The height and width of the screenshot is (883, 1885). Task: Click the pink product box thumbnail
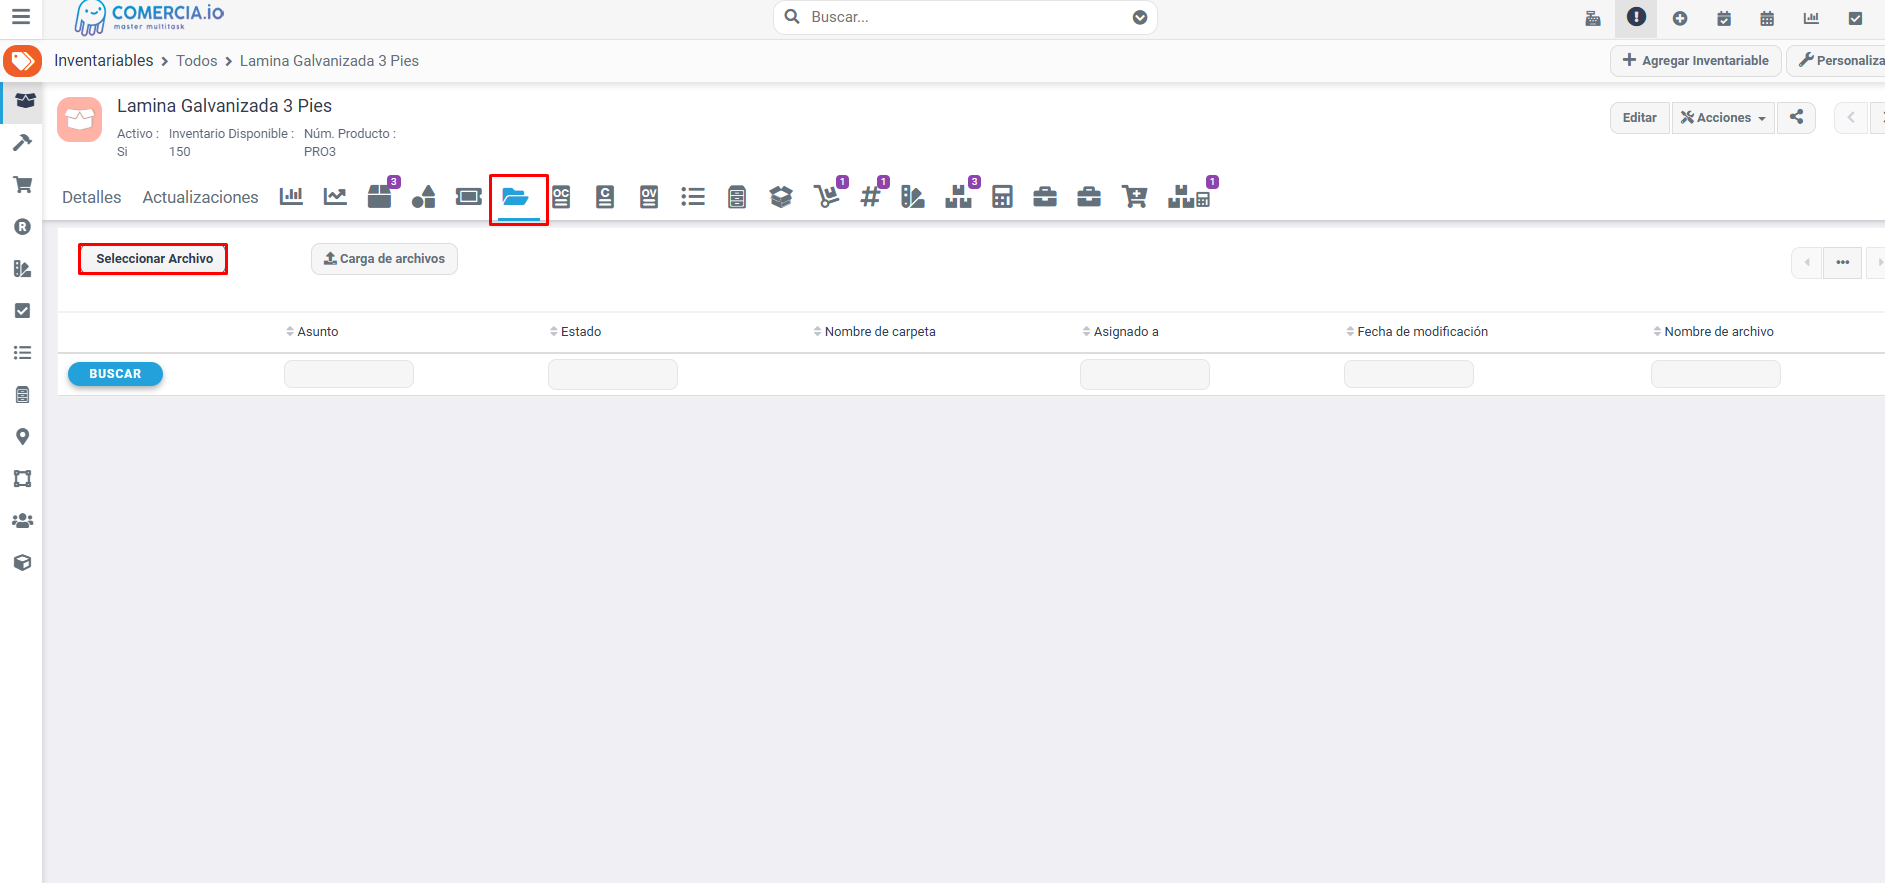tap(80, 120)
